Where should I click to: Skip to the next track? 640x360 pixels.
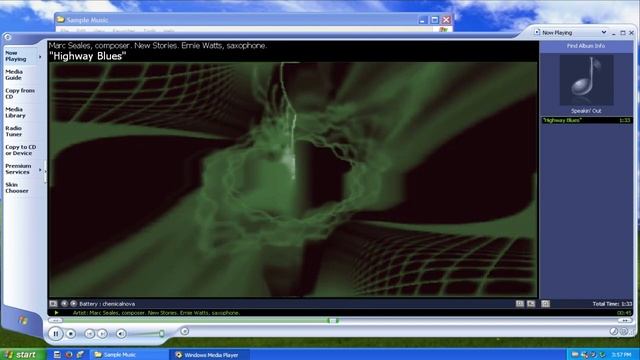click(x=102, y=334)
